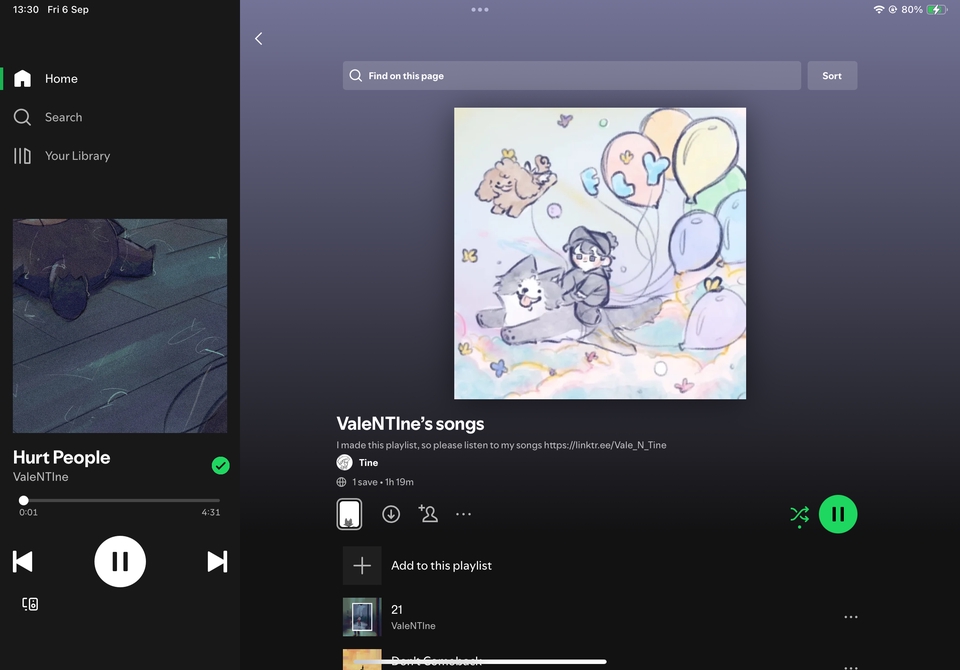
Task: Go back using the chevron arrow
Action: click(259, 39)
